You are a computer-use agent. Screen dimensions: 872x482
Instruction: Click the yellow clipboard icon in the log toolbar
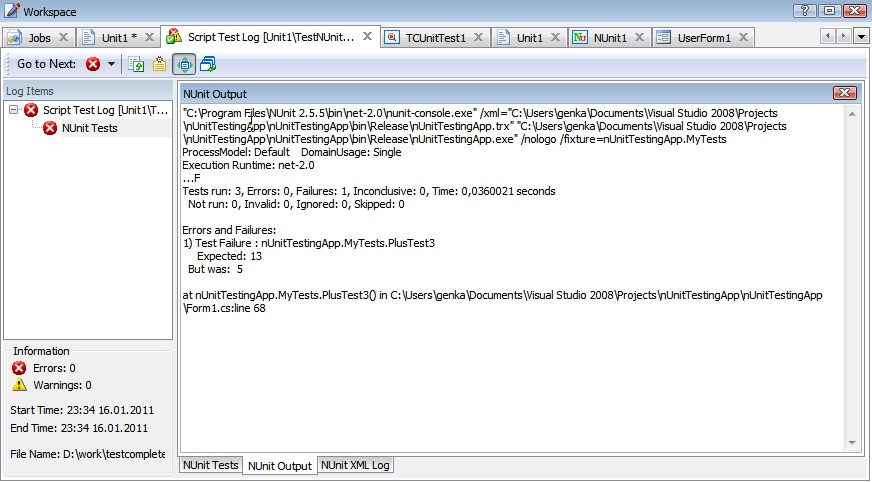coord(159,64)
